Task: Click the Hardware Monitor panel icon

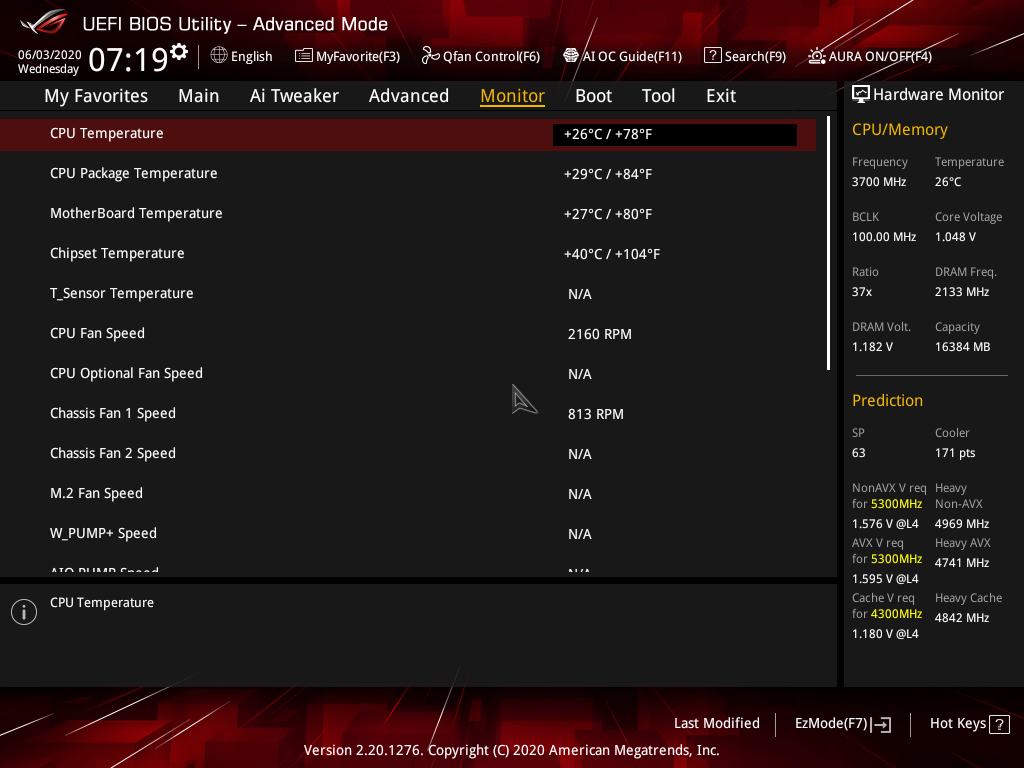Action: point(861,93)
